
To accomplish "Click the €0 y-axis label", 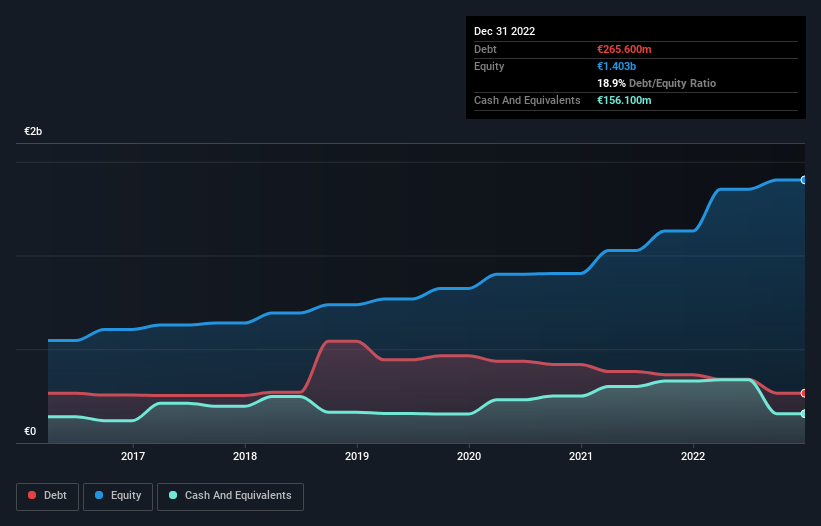I will [x=30, y=431].
